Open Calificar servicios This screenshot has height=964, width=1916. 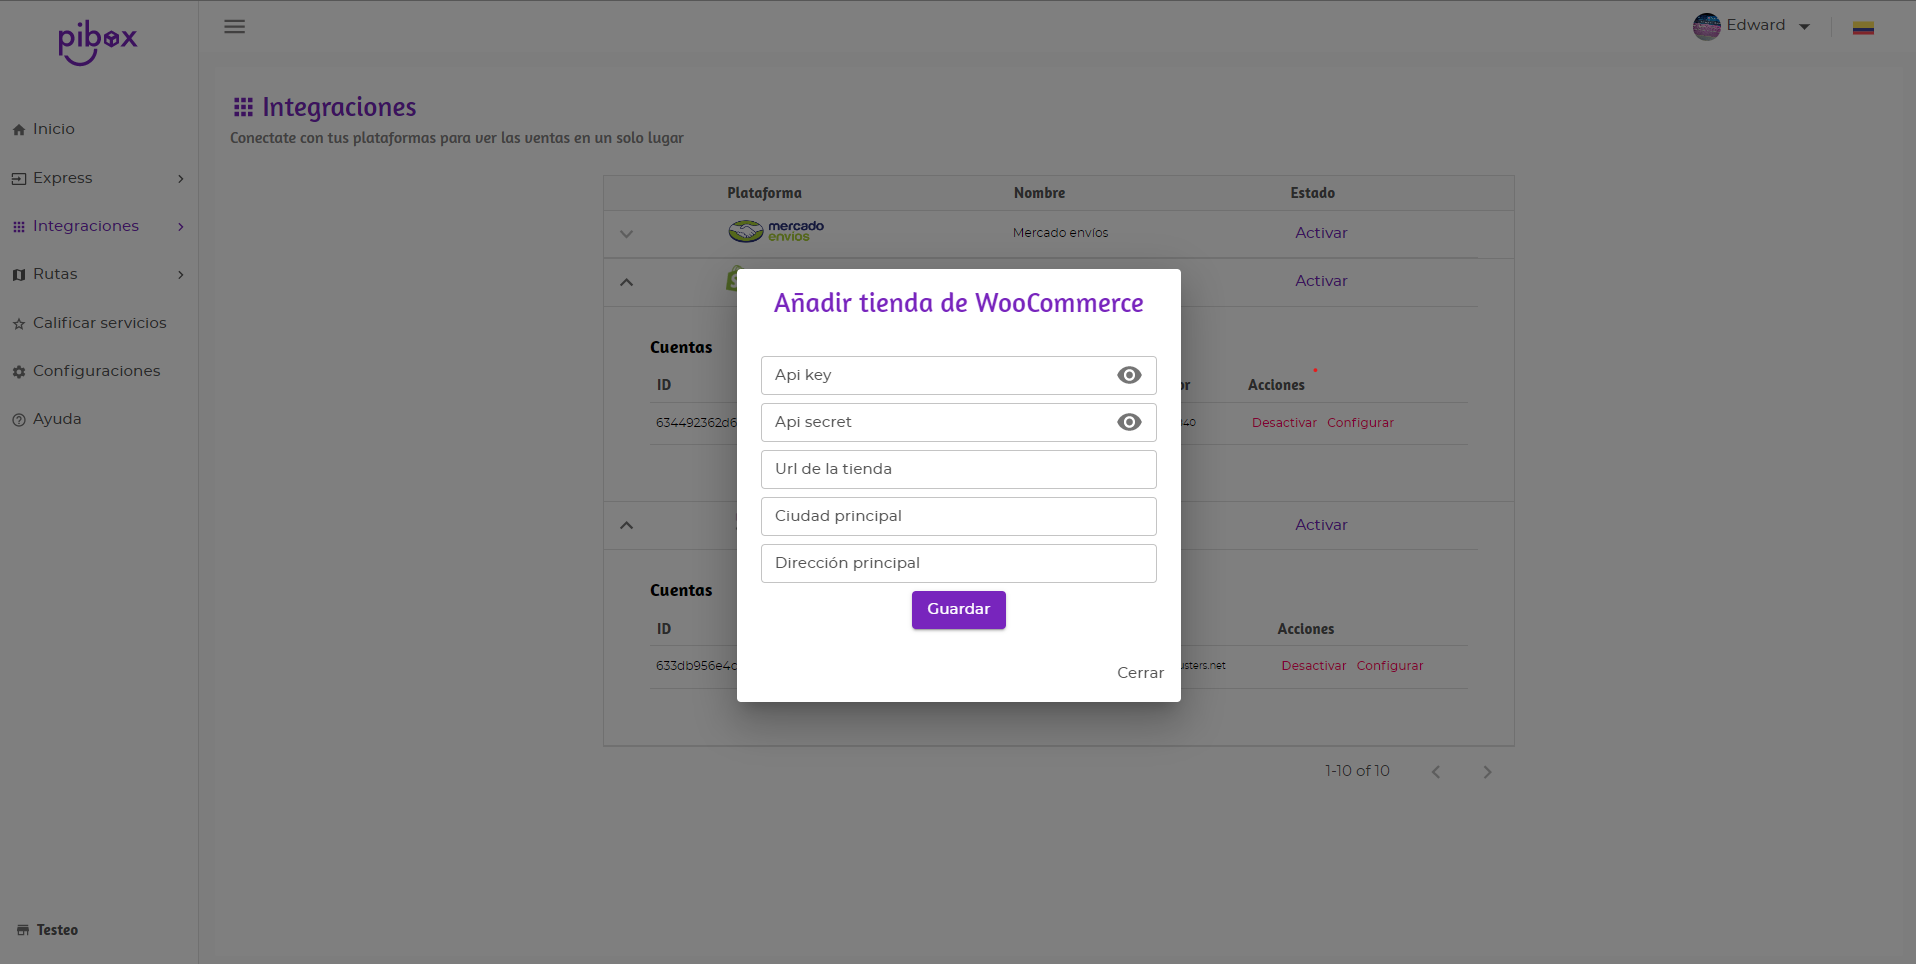click(98, 323)
